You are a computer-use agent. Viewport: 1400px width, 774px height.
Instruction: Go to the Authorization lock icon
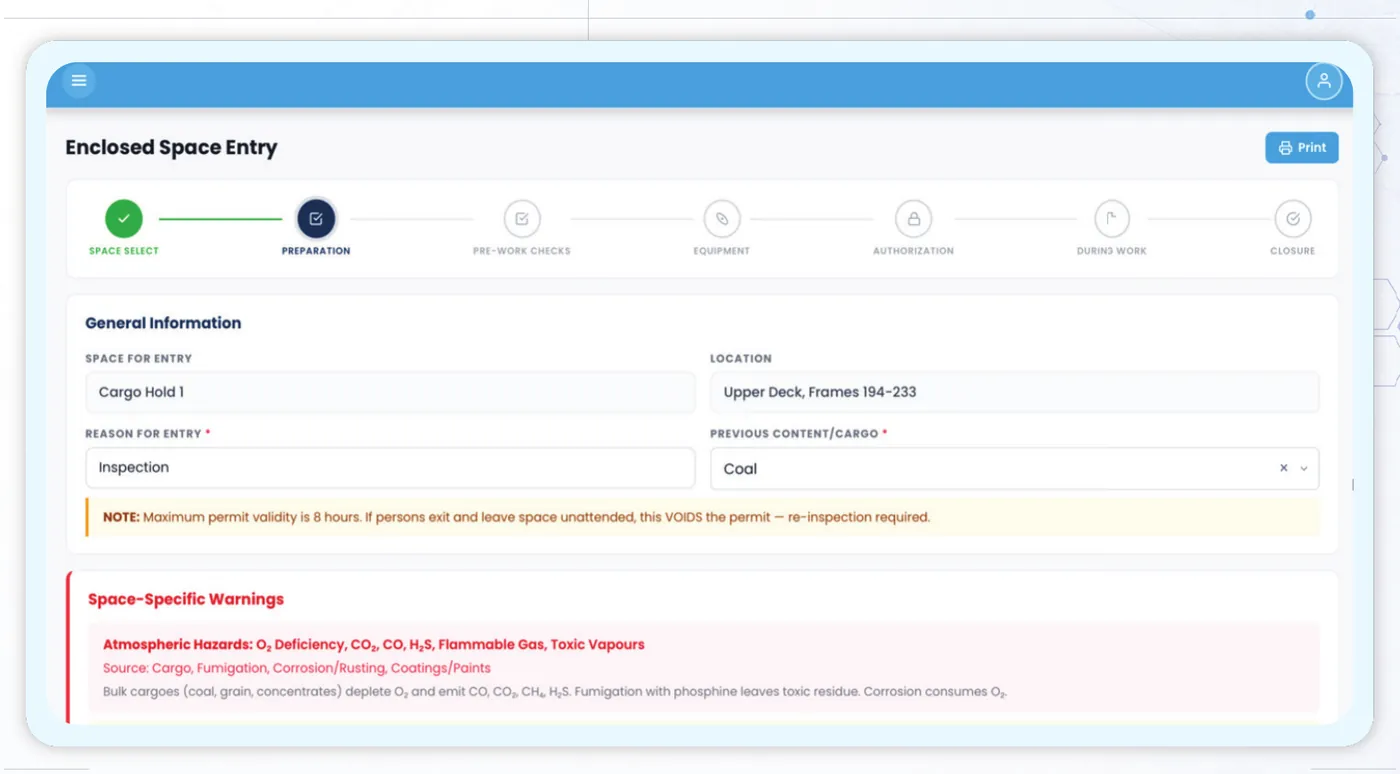pos(913,218)
